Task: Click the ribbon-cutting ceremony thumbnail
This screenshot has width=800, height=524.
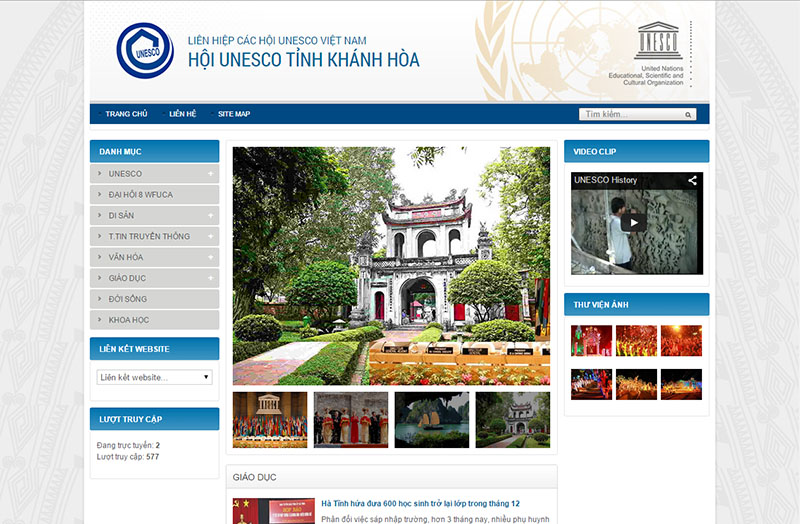Action: [x=351, y=420]
